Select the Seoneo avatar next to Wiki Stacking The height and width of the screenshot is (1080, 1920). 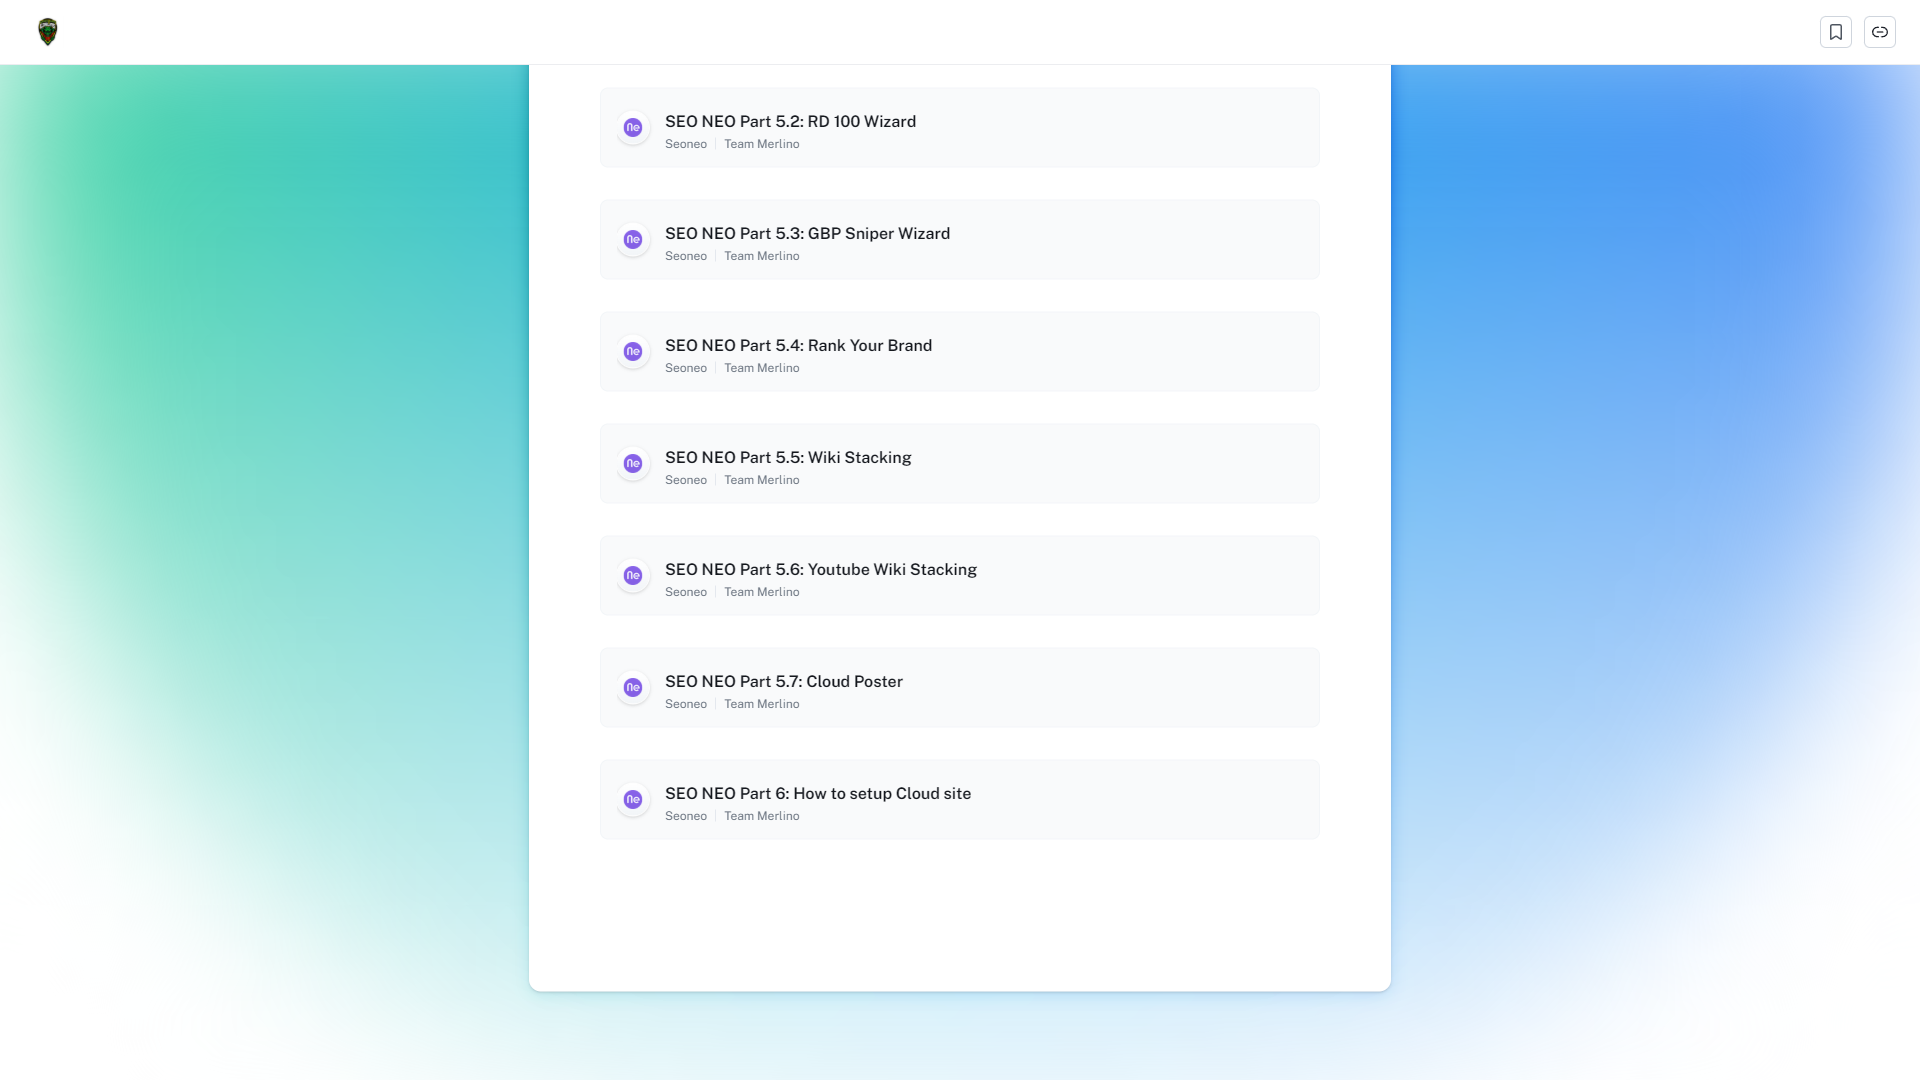click(632, 463)
